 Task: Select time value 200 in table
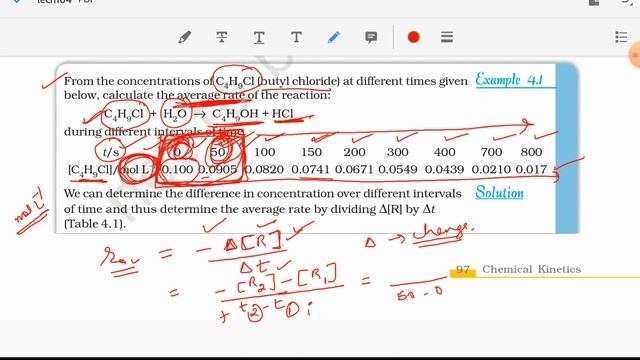354,152
